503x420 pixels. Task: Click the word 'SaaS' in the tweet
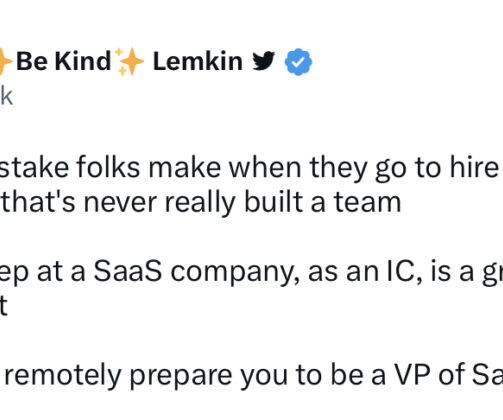point(128,271)
